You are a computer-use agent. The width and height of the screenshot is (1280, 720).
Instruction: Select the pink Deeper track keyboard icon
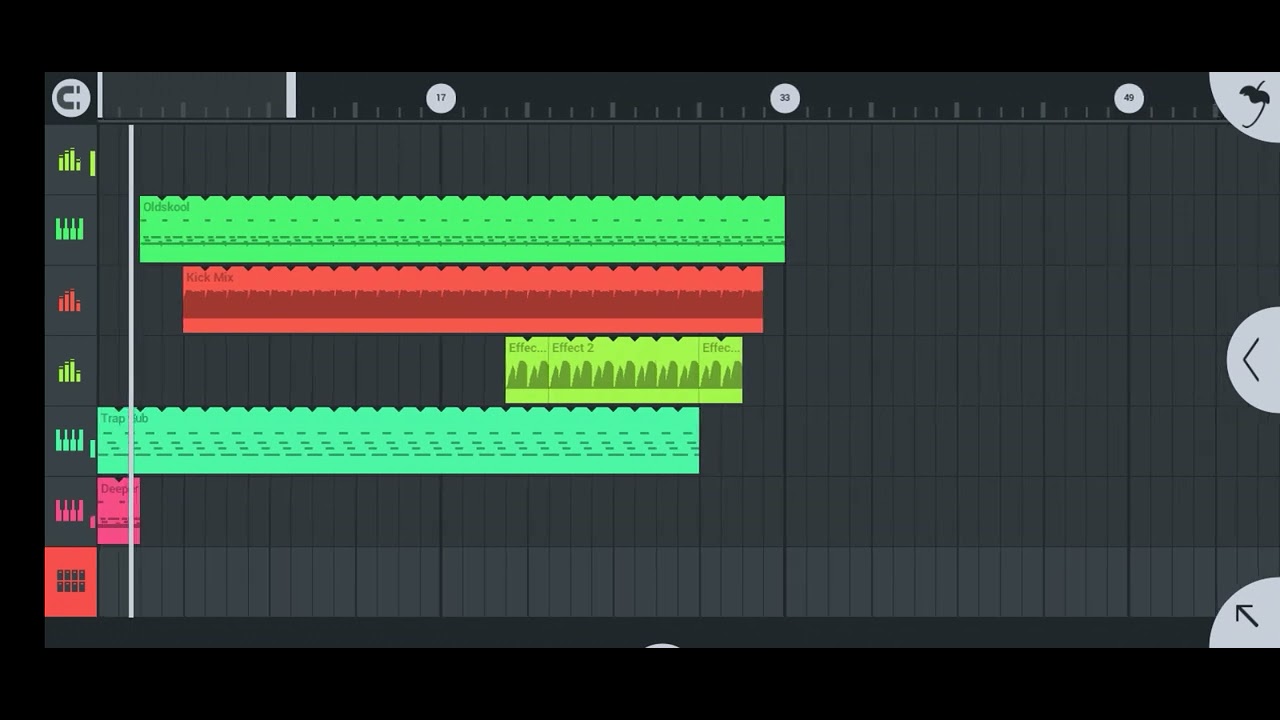70,511
